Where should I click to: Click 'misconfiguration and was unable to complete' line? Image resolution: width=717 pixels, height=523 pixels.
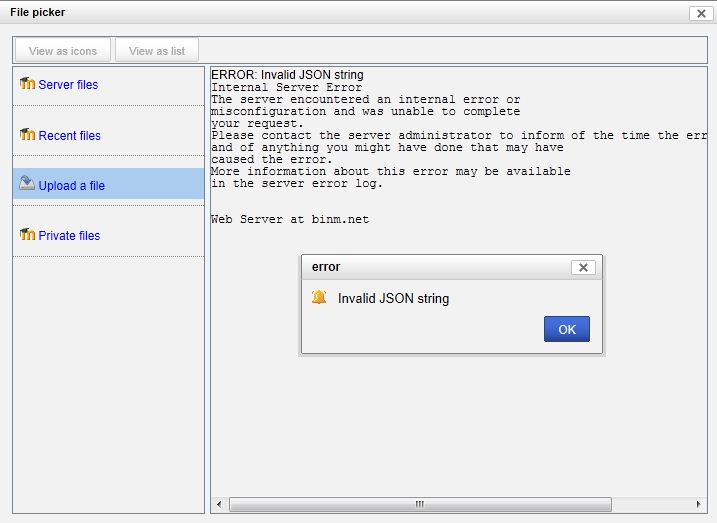click(x=365, y=111)
